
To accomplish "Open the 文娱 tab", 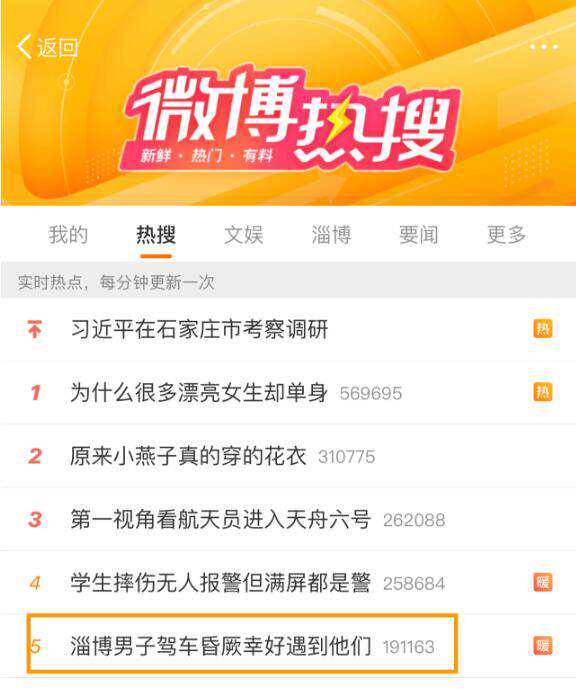I will click(243, 235).
